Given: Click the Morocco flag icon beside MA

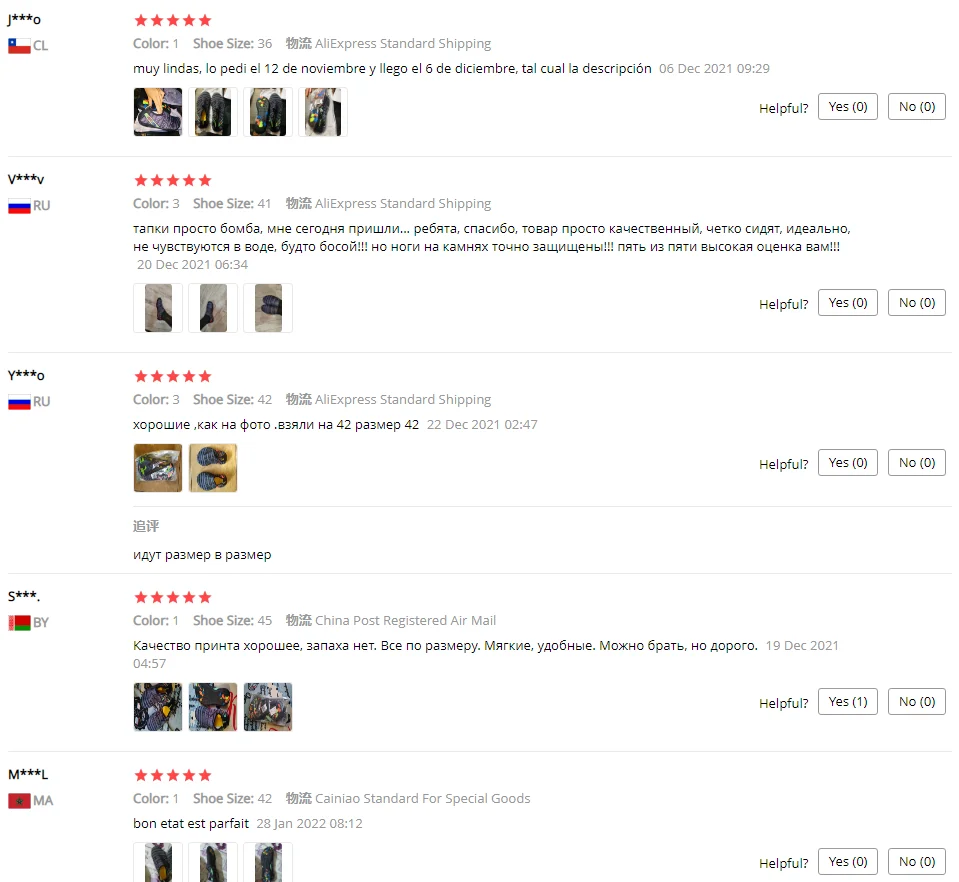Looking at the screenshot, I should coord(19,801).
